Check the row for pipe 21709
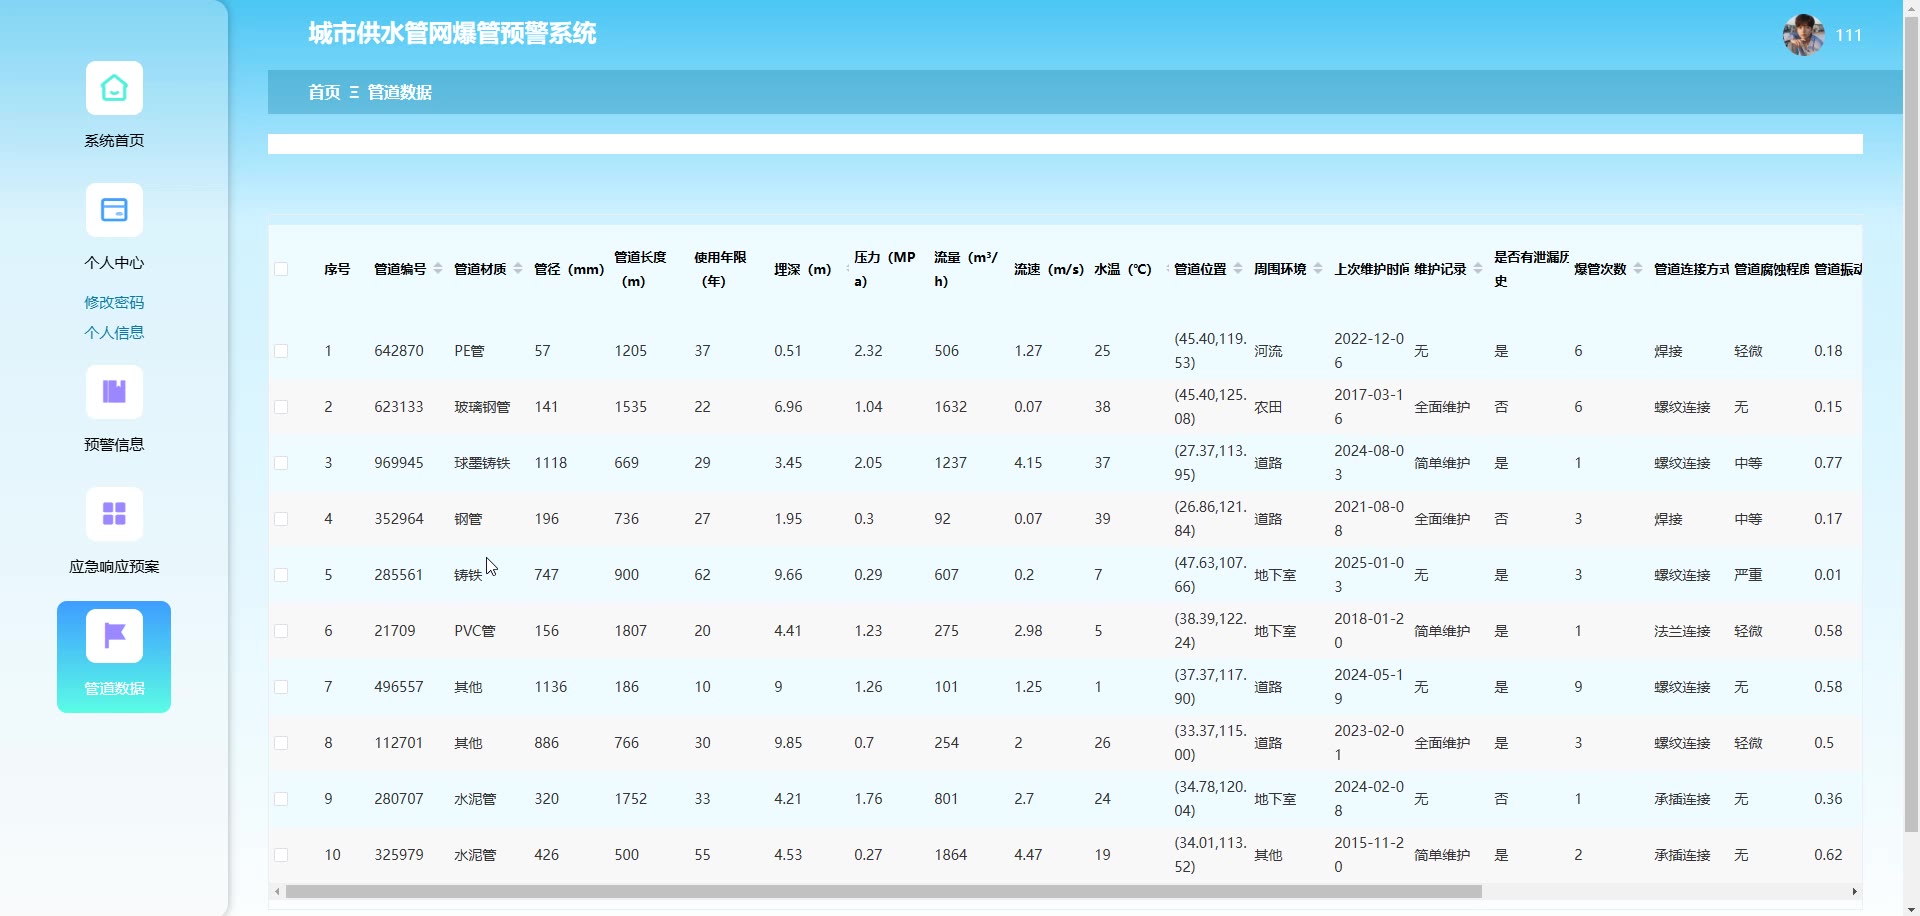 (281, 631)
